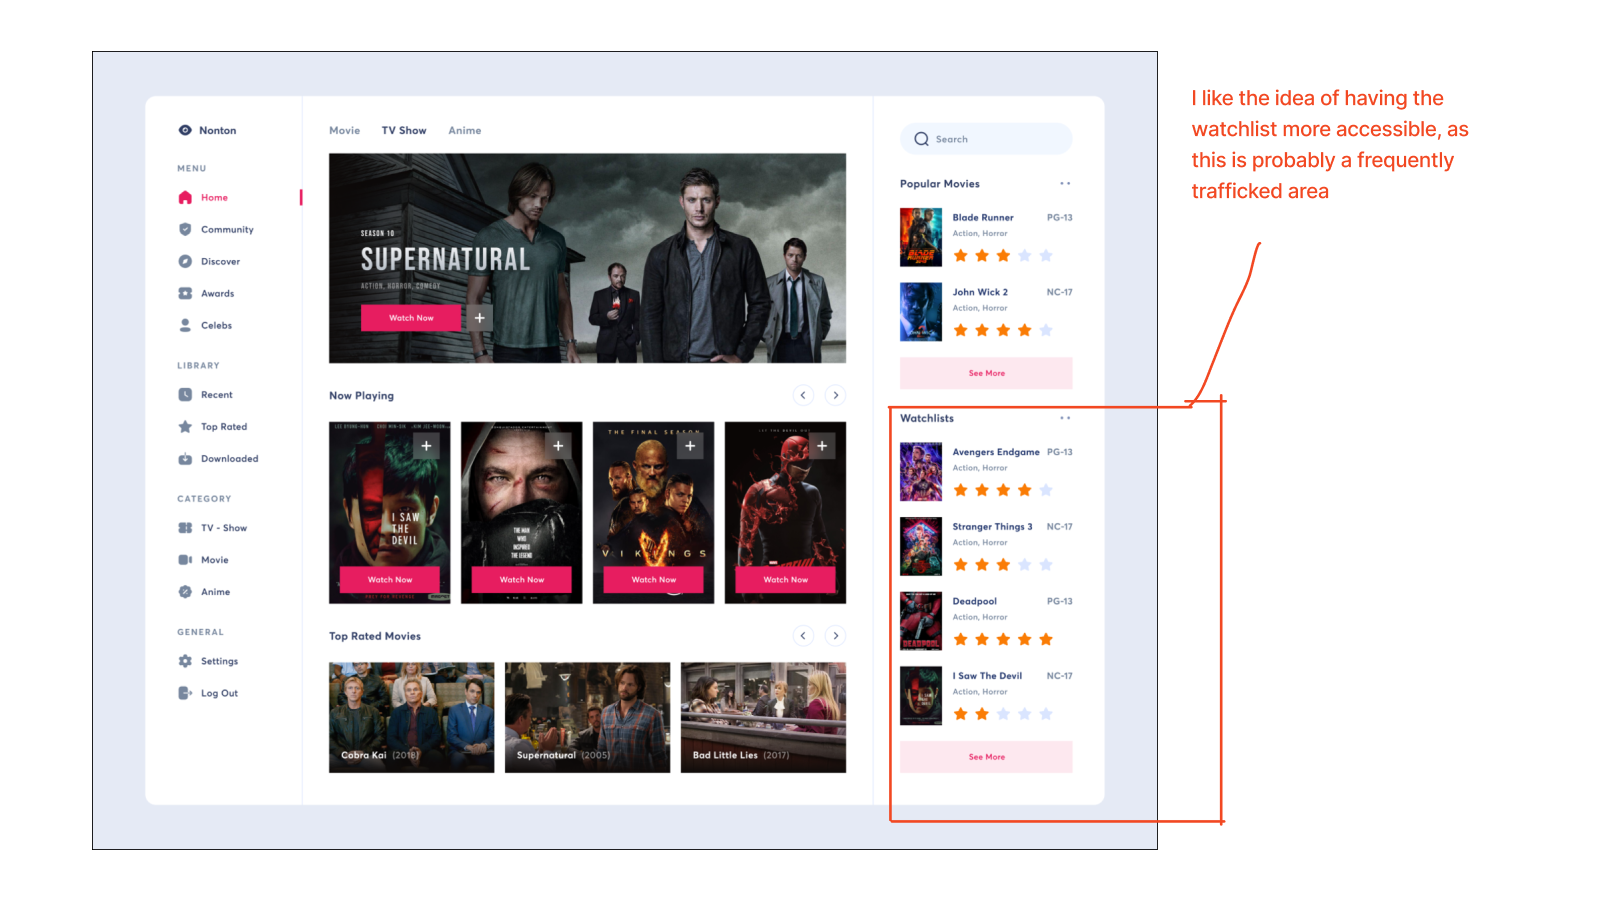
Task: Open Avengers Endgame poster thumbnail
Action: (x=921, y=472)
